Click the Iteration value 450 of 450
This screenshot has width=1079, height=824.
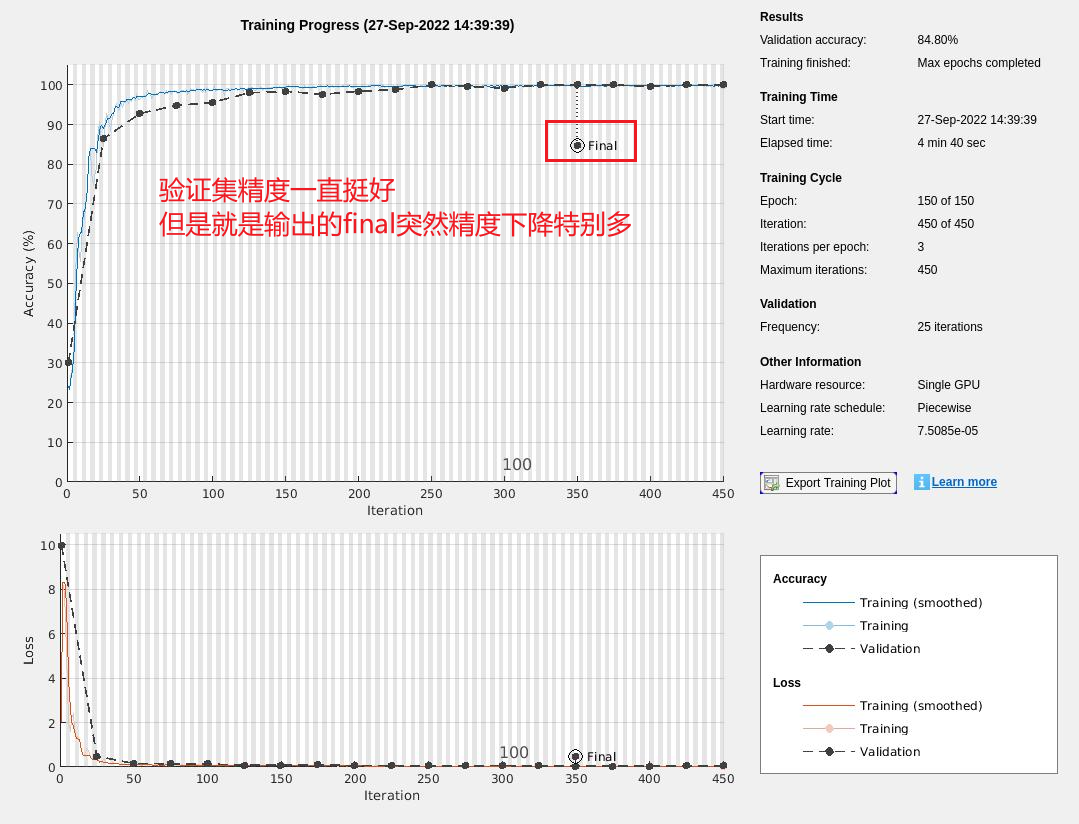(x=946, y=224)
